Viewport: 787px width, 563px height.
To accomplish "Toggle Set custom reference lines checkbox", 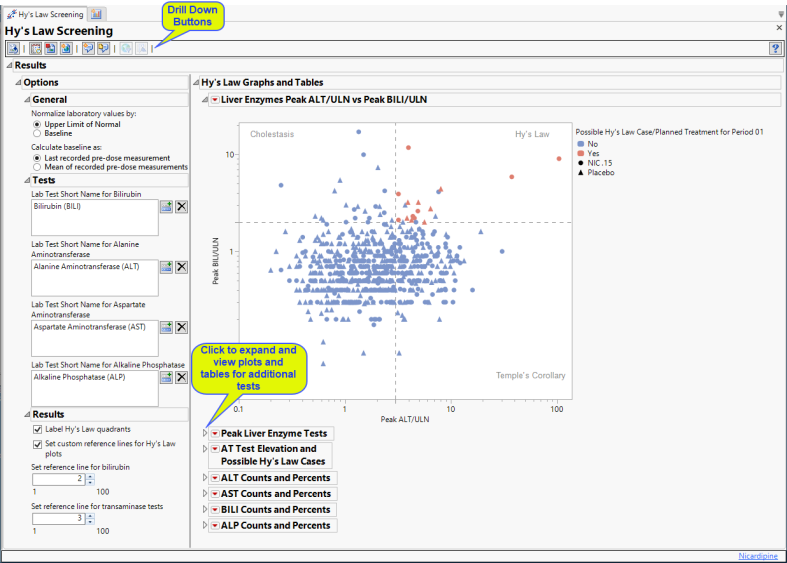I will (x=37, y=445).
